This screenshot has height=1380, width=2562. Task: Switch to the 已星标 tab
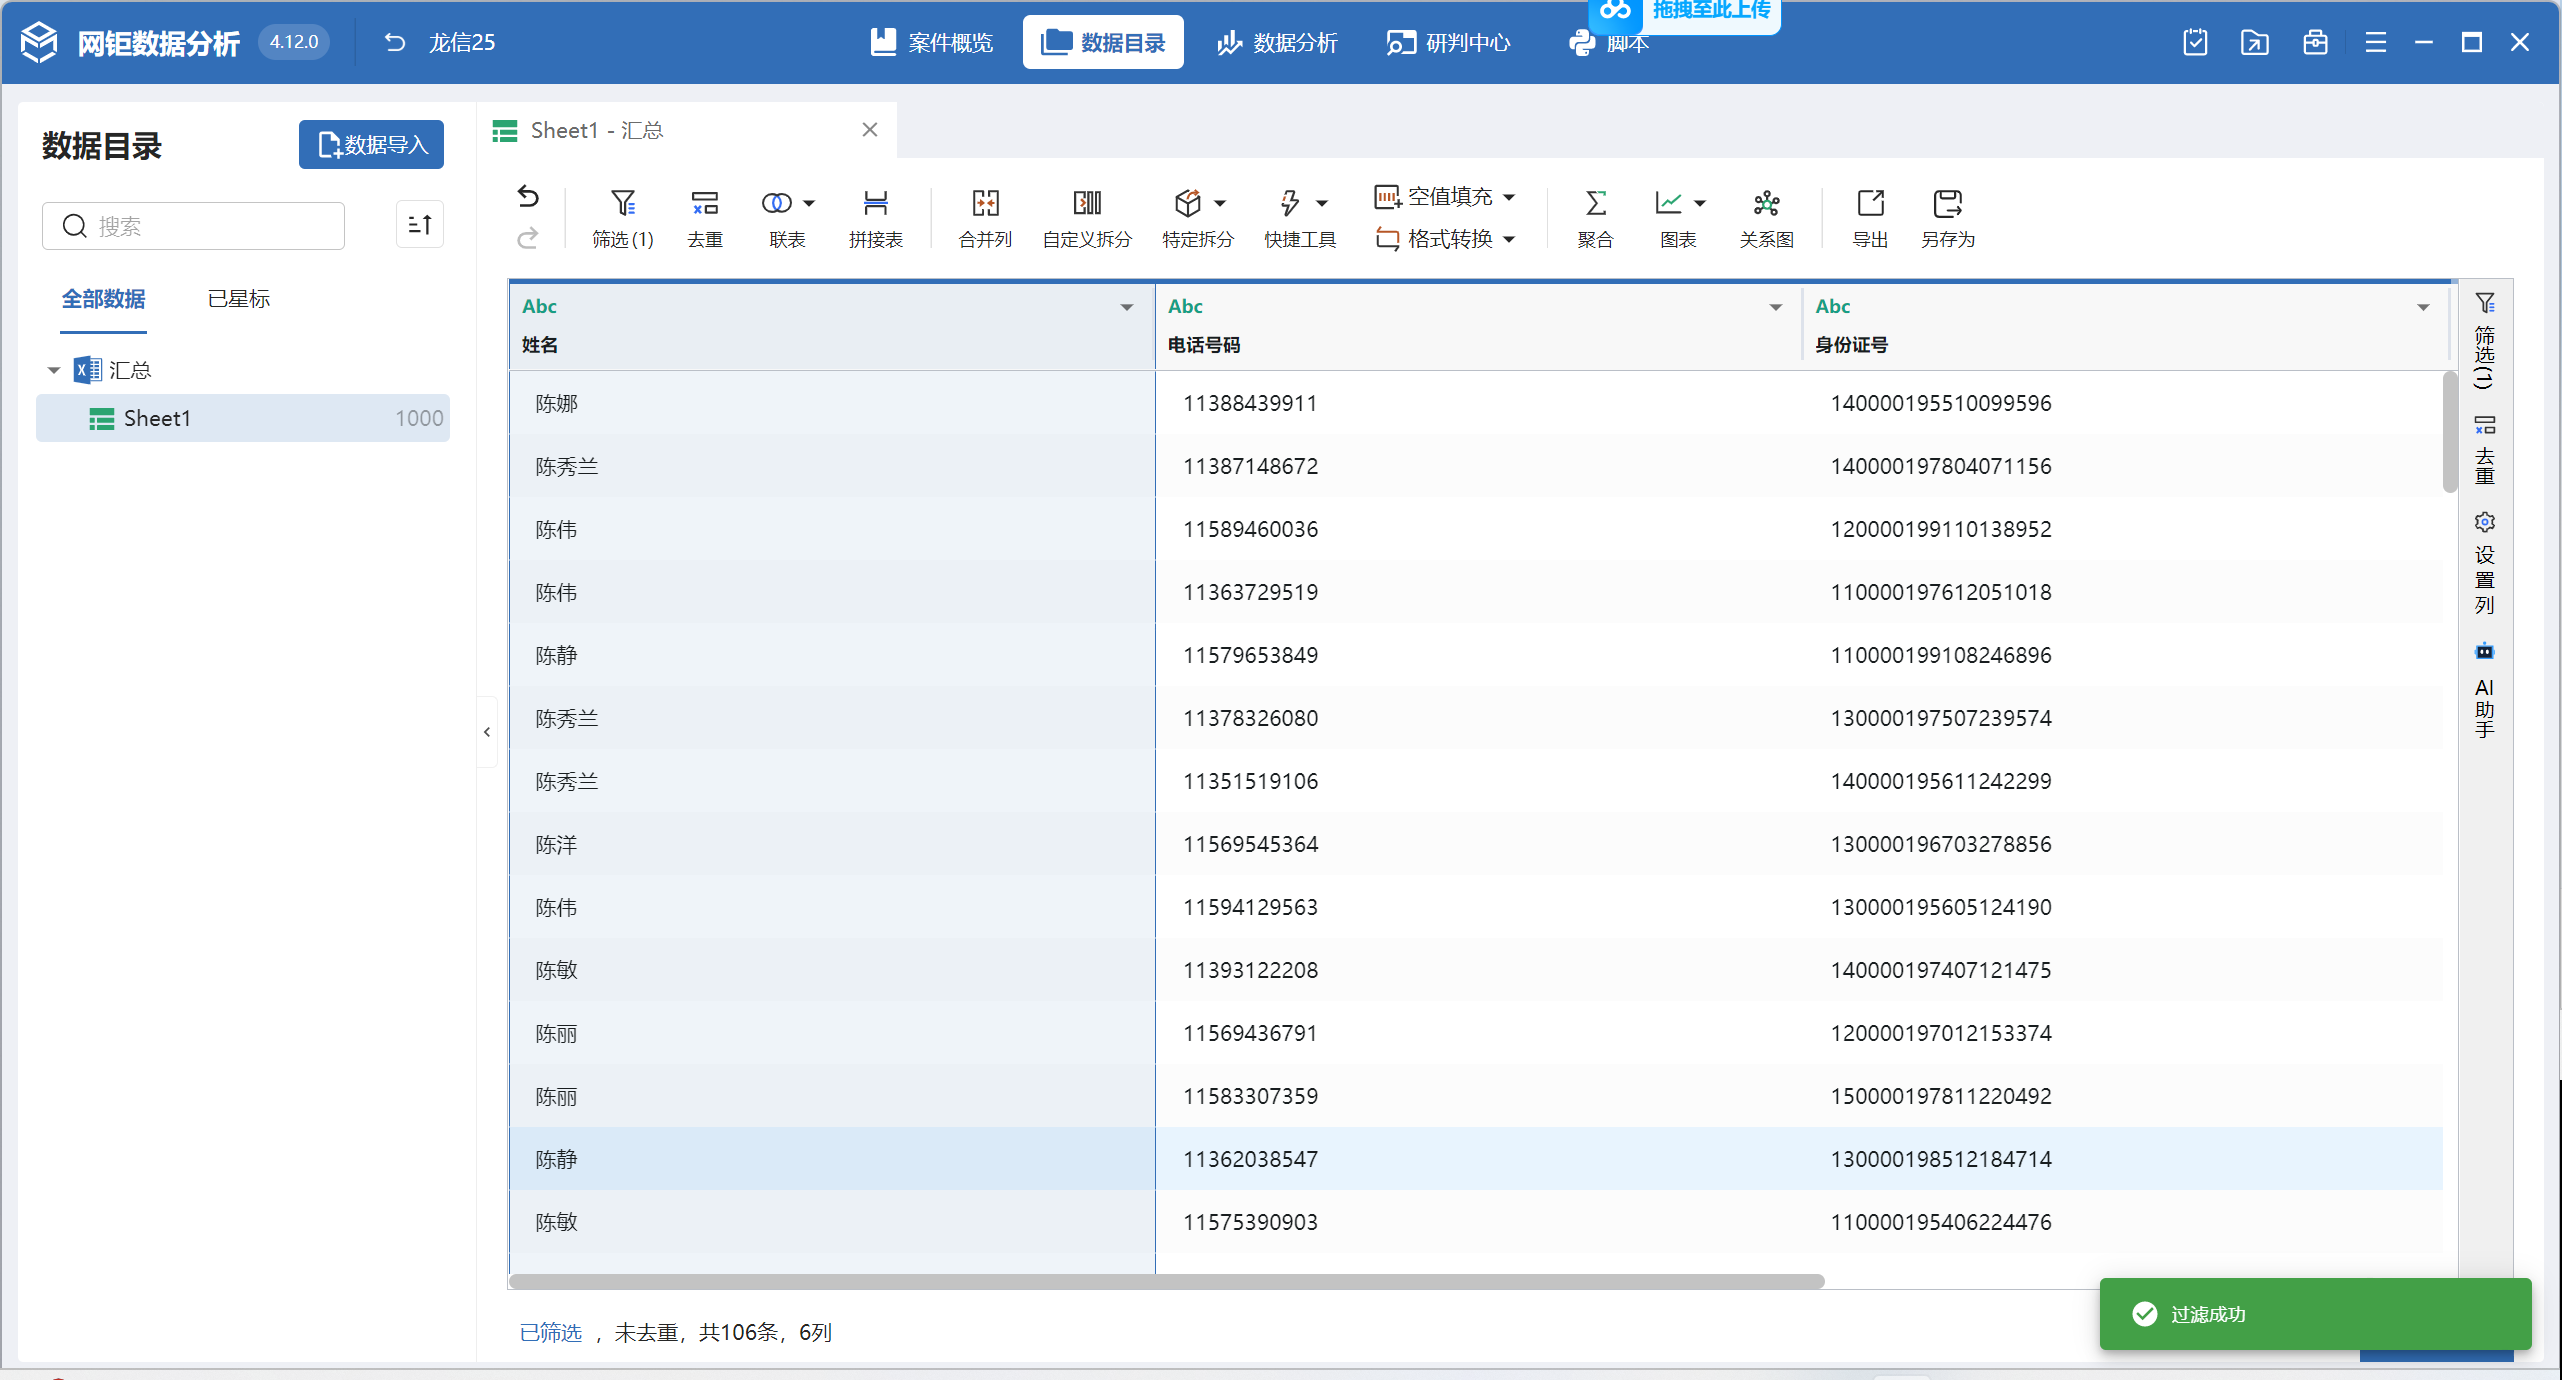point(238,299)
